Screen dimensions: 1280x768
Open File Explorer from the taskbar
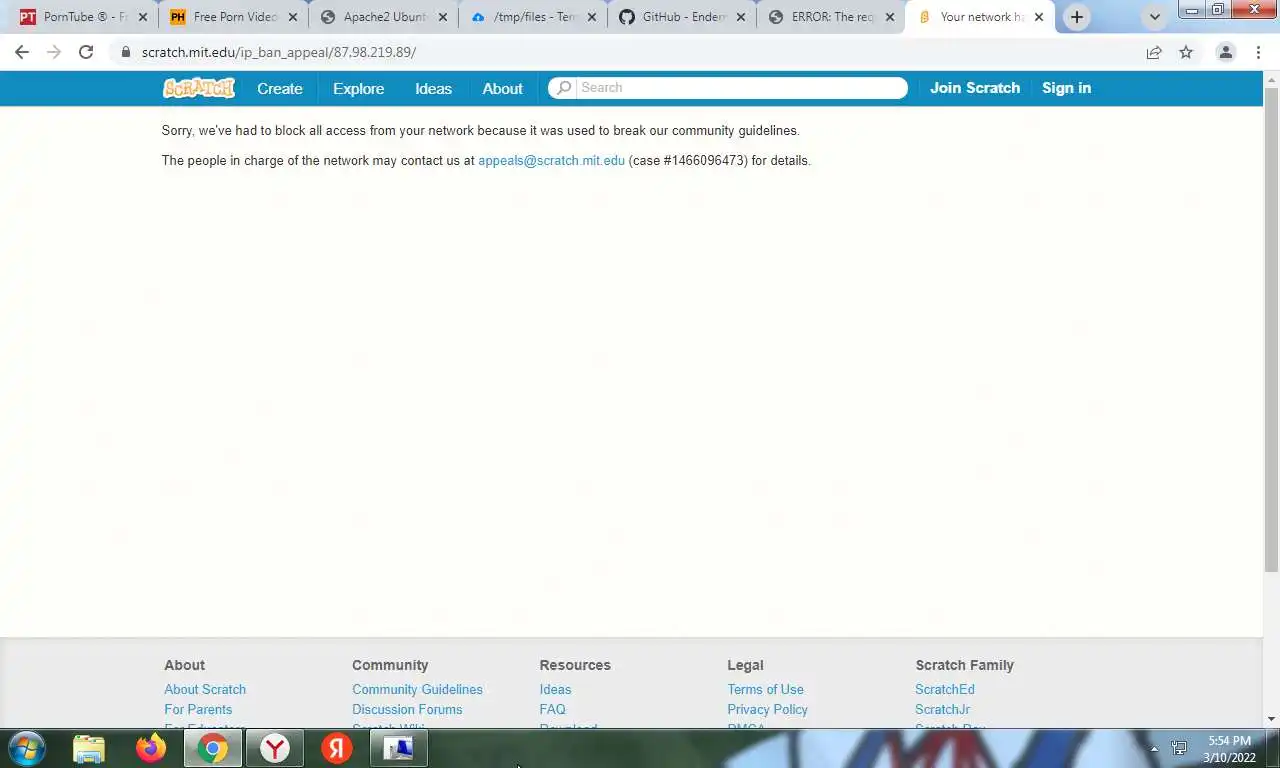[89, 748]
